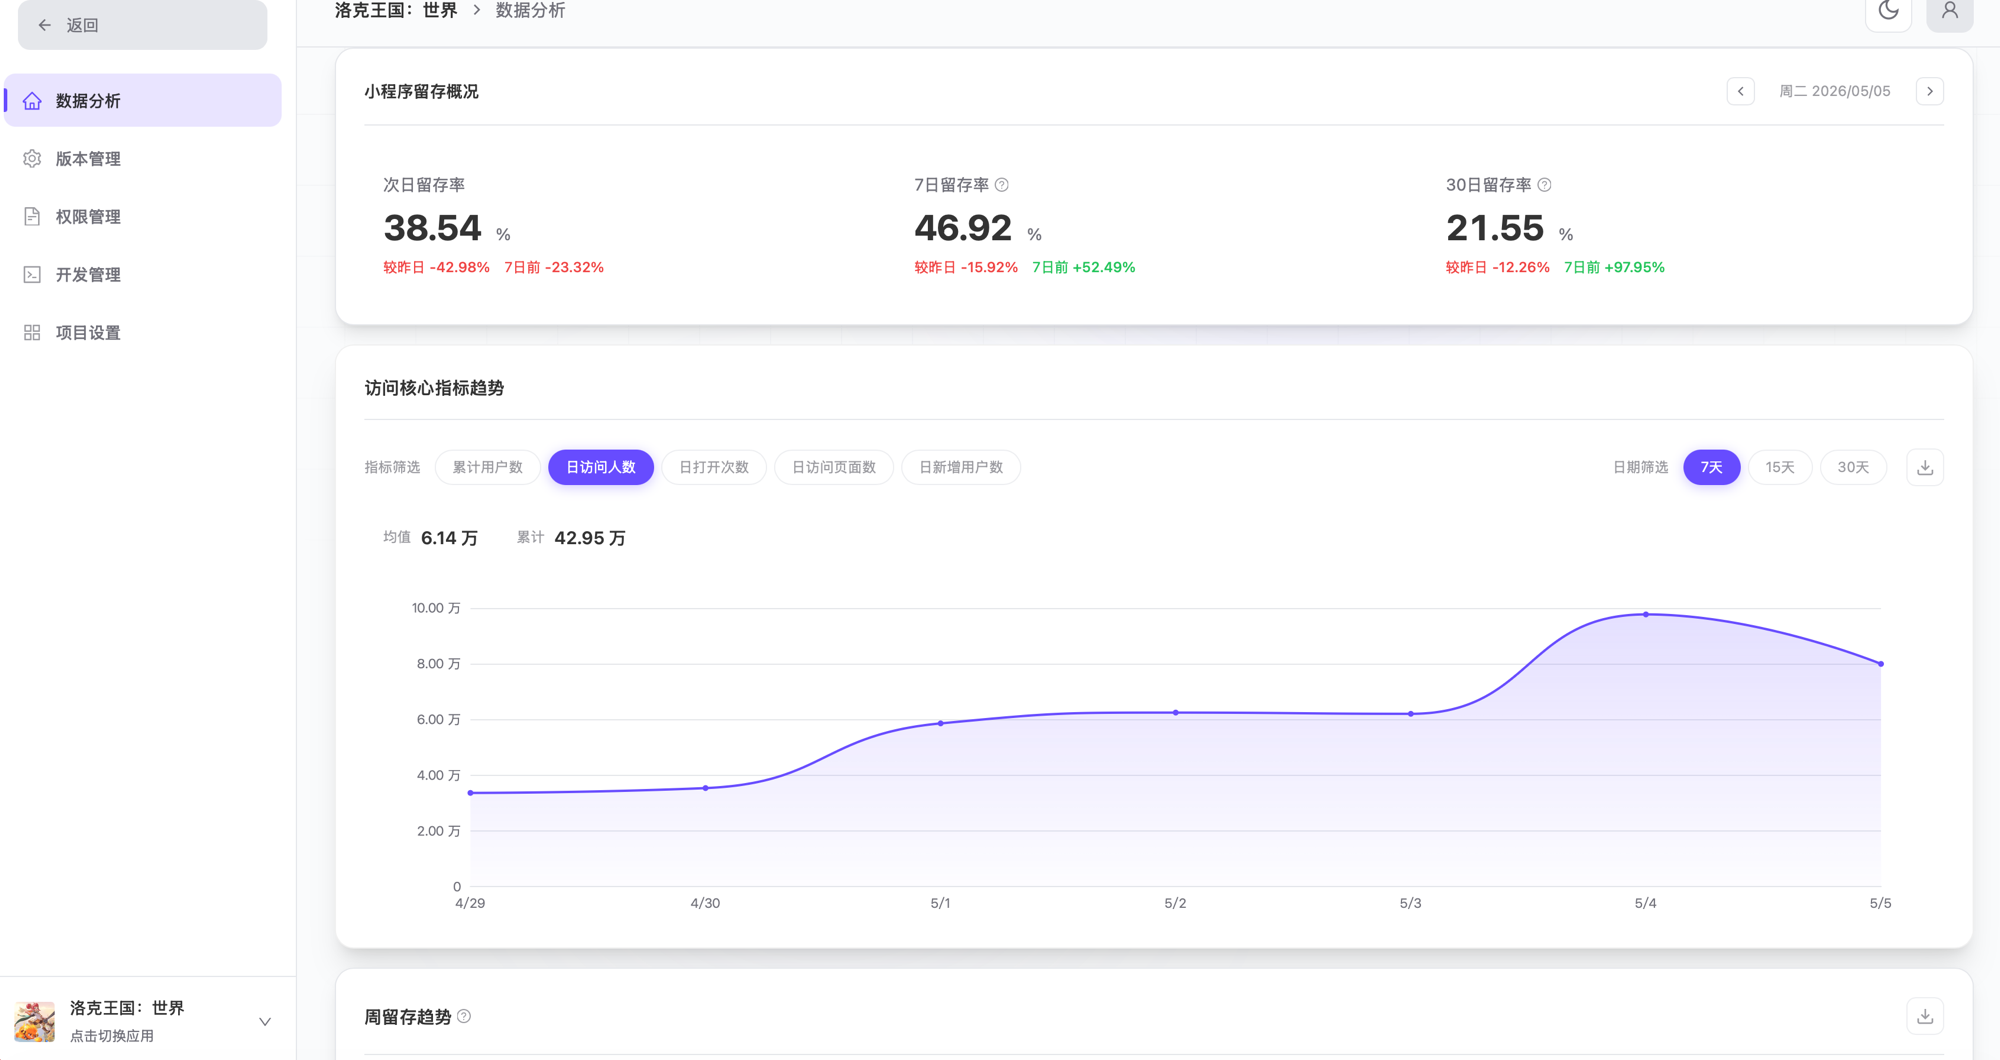Select the 累计用户数 metric filter
Screen dimensions: 2000x1060
487,467
